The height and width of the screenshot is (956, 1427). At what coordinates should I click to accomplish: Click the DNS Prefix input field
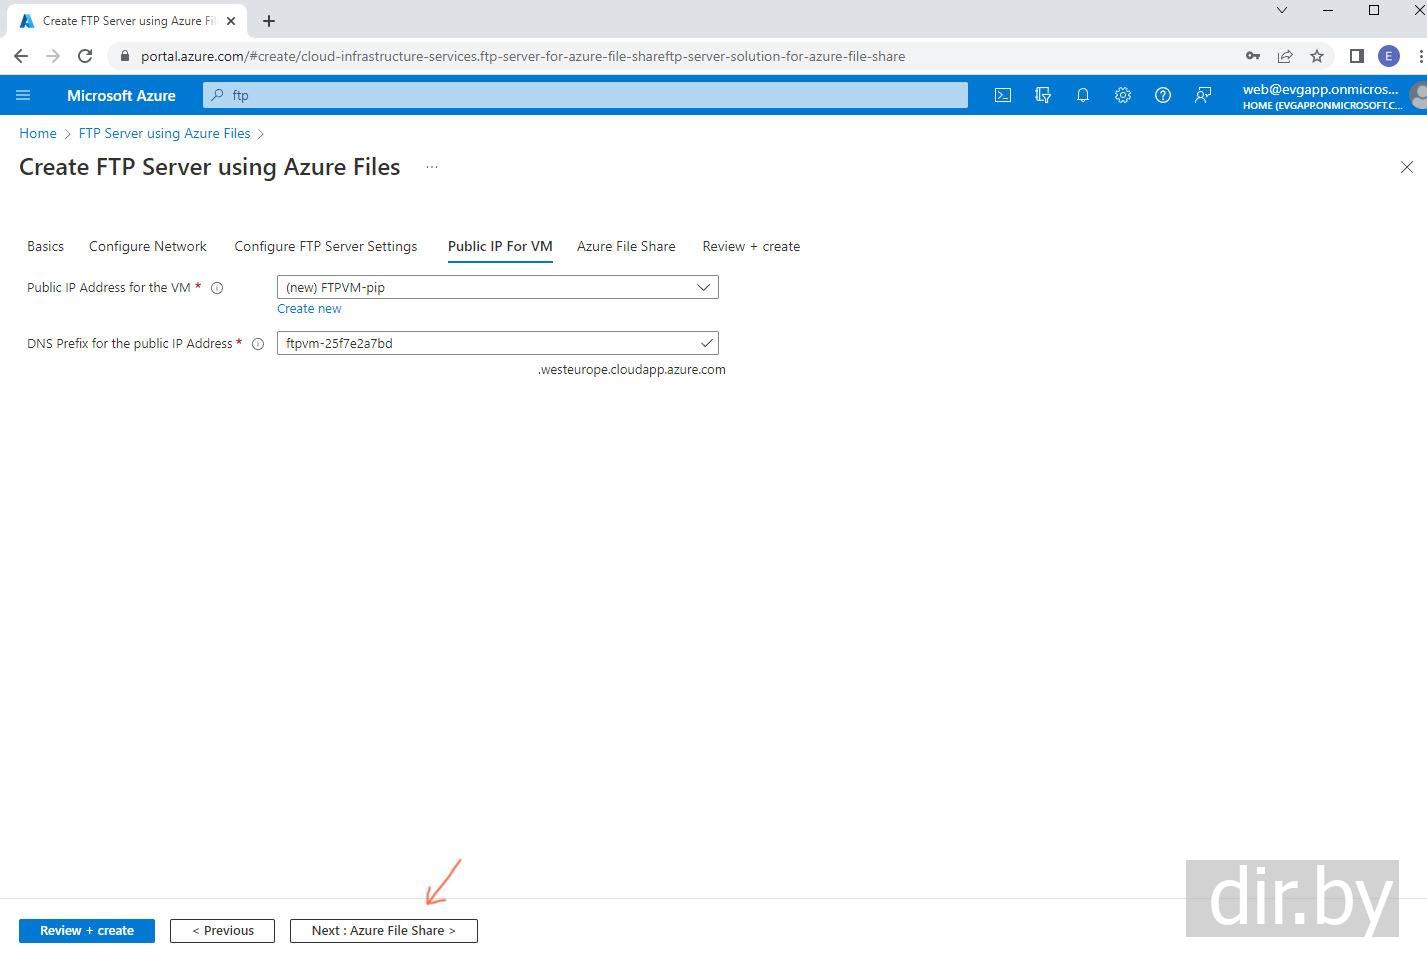[490, 343]
